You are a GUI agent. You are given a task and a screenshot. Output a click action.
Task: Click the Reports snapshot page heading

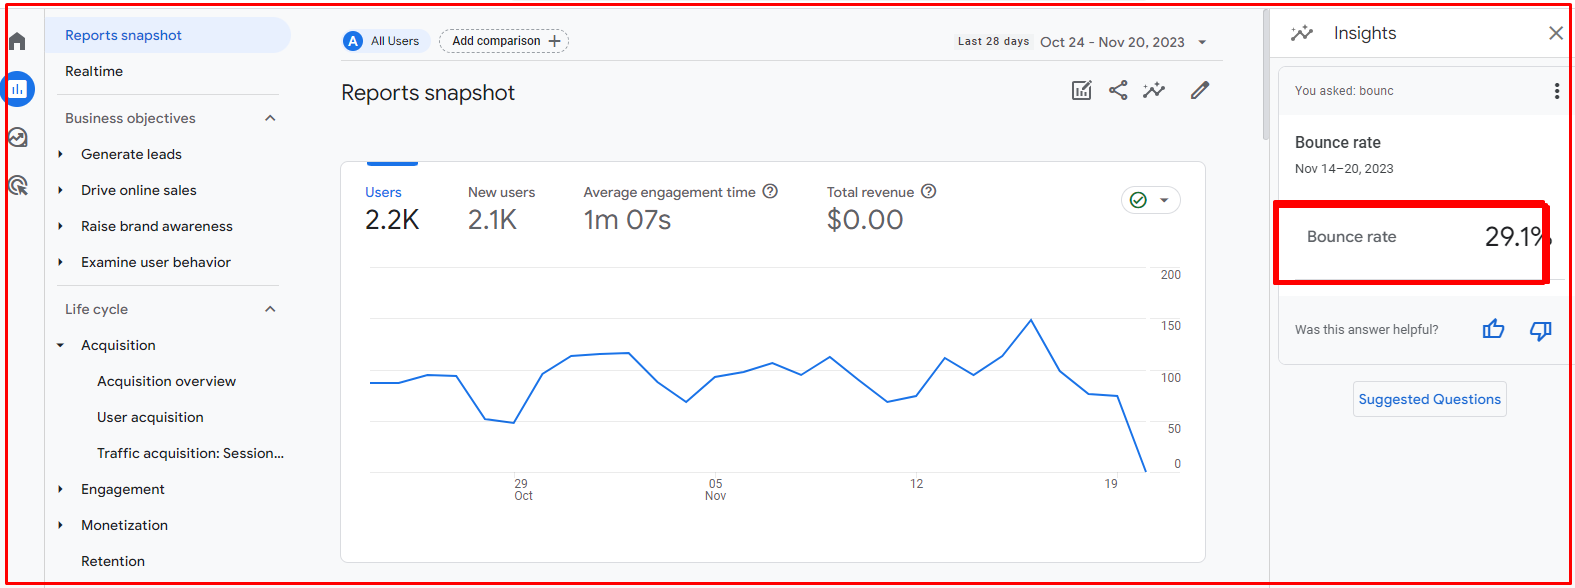[428, 93]
